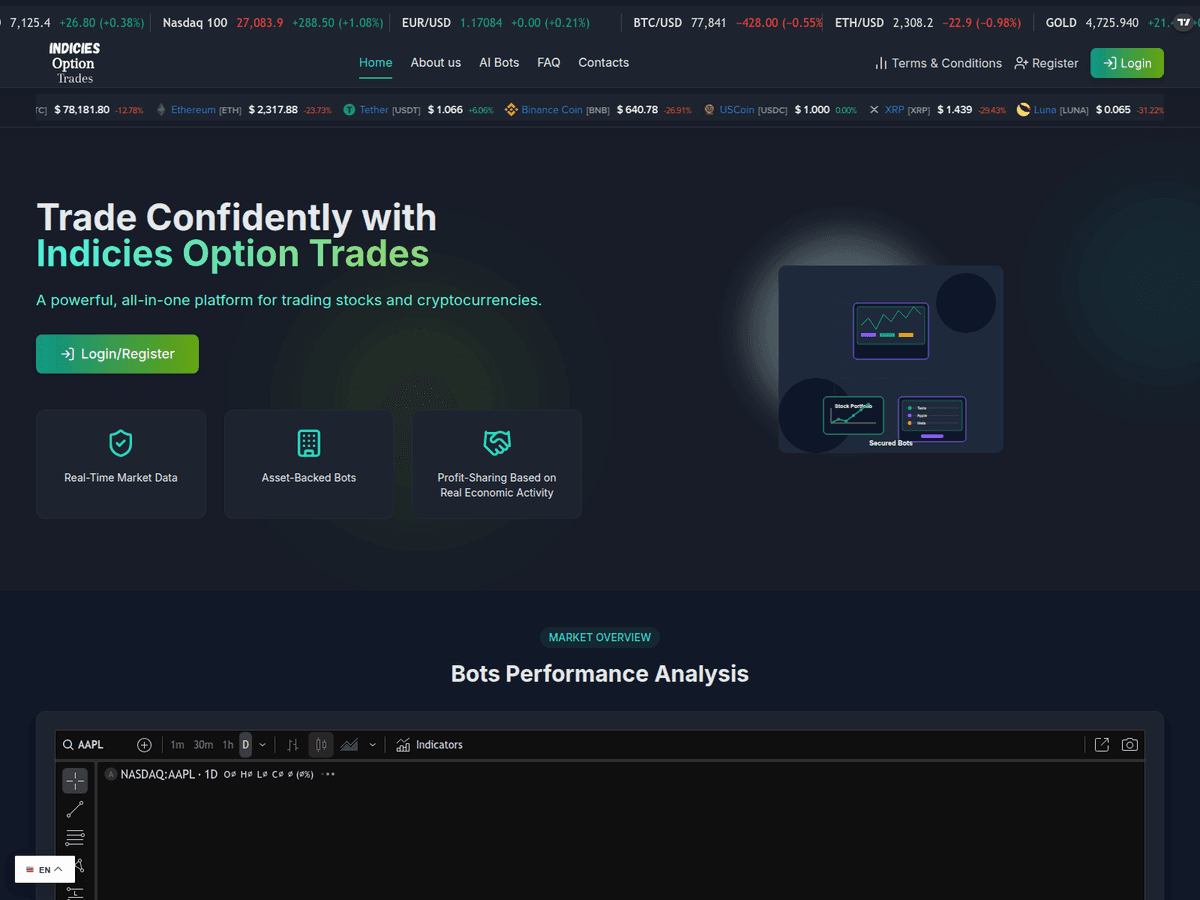Select the Fibonacci retracement tool
The image size is (1200, 900).
75,837
